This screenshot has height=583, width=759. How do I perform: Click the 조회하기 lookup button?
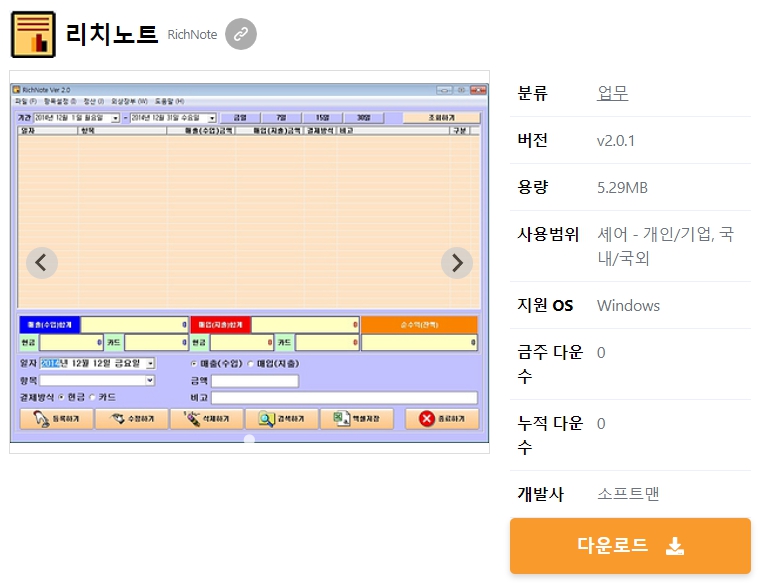441,118
